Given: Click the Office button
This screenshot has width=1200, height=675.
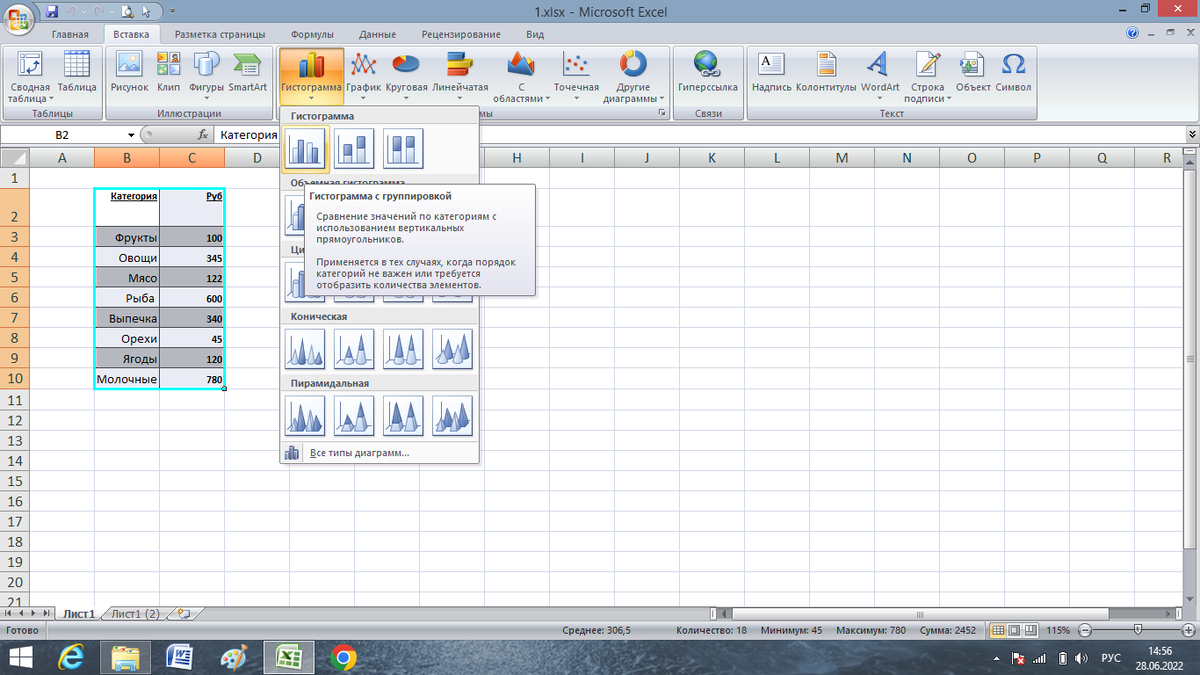Looking at the screenshot, I should tap(19, 19).
